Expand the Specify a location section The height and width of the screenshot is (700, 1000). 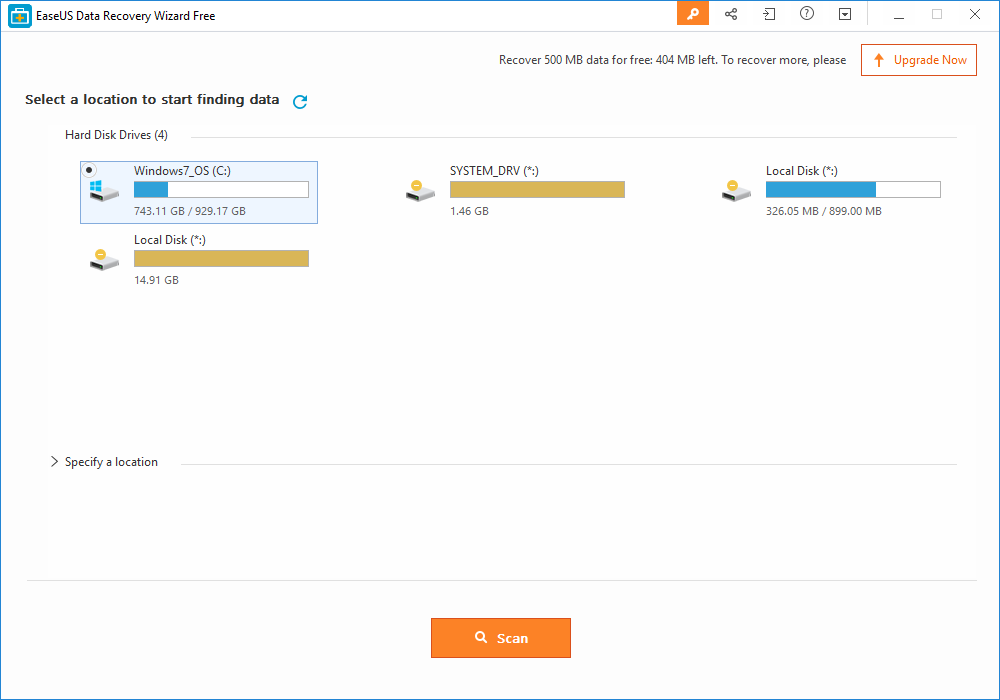coord(55,462)
